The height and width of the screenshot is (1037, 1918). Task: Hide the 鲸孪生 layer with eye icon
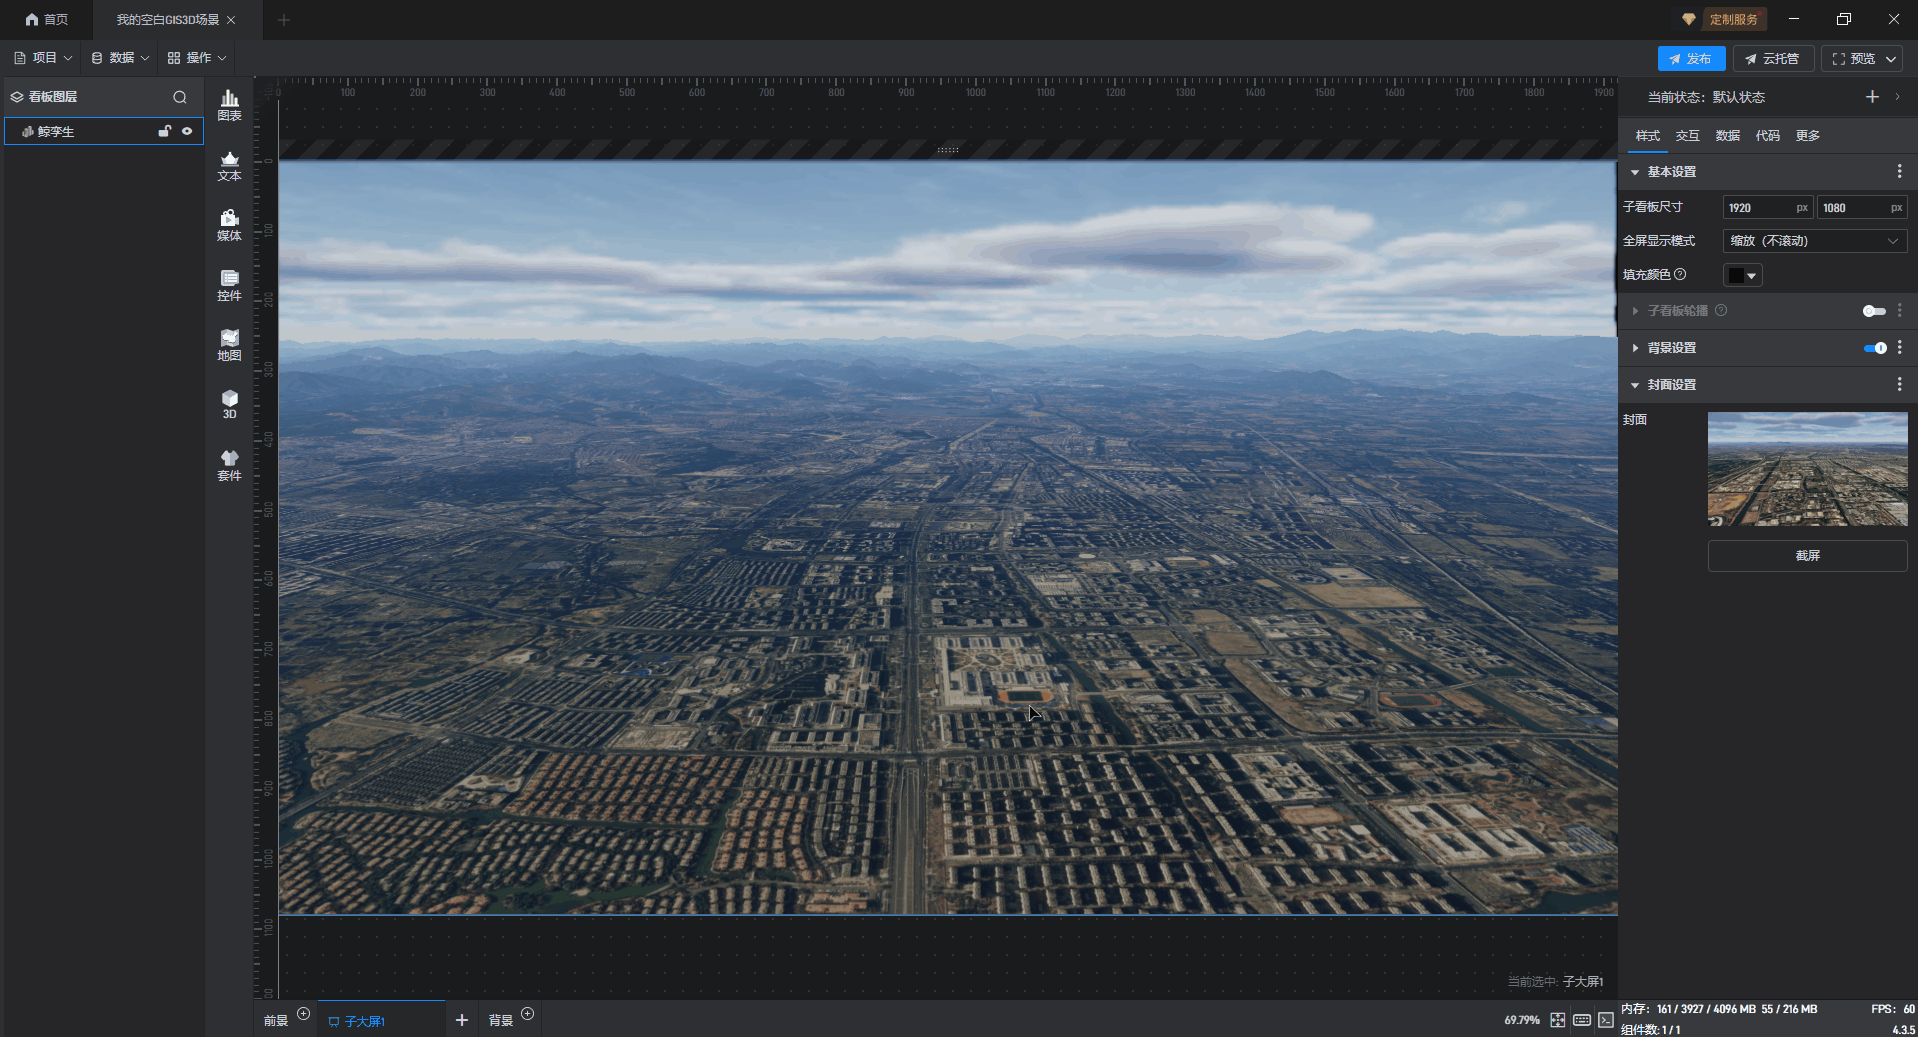point(187,131)
